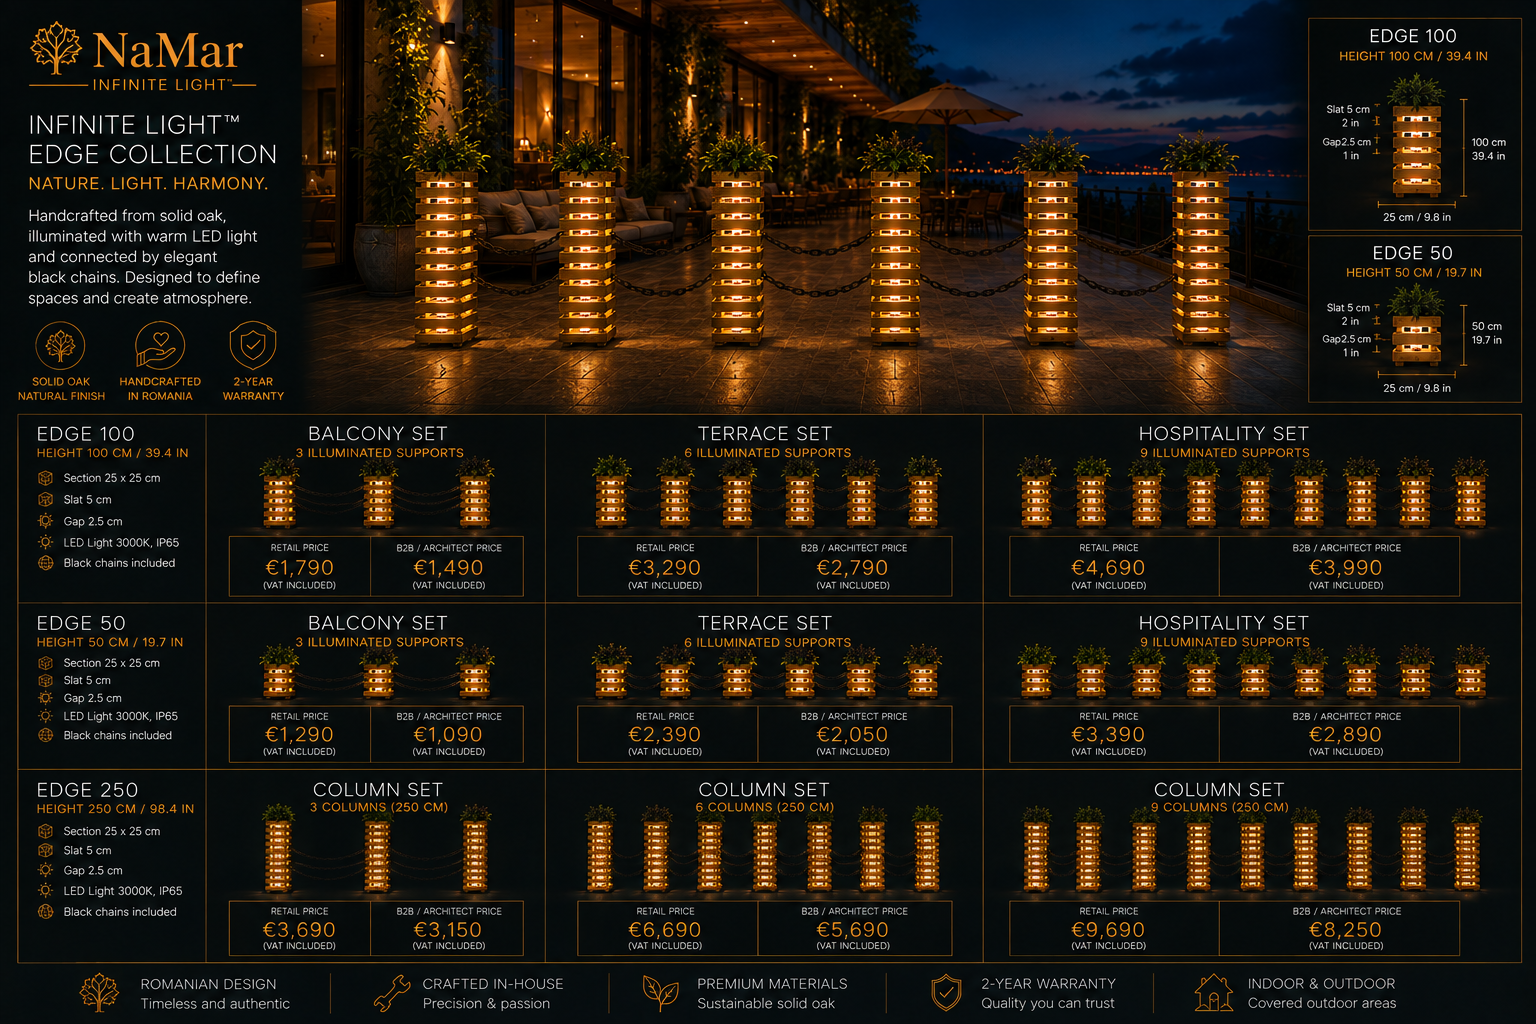Click the Black chains included icon under EDGE 50
The height and width of the screenshot is (1024, 1536).
click(x=45, y=735)
